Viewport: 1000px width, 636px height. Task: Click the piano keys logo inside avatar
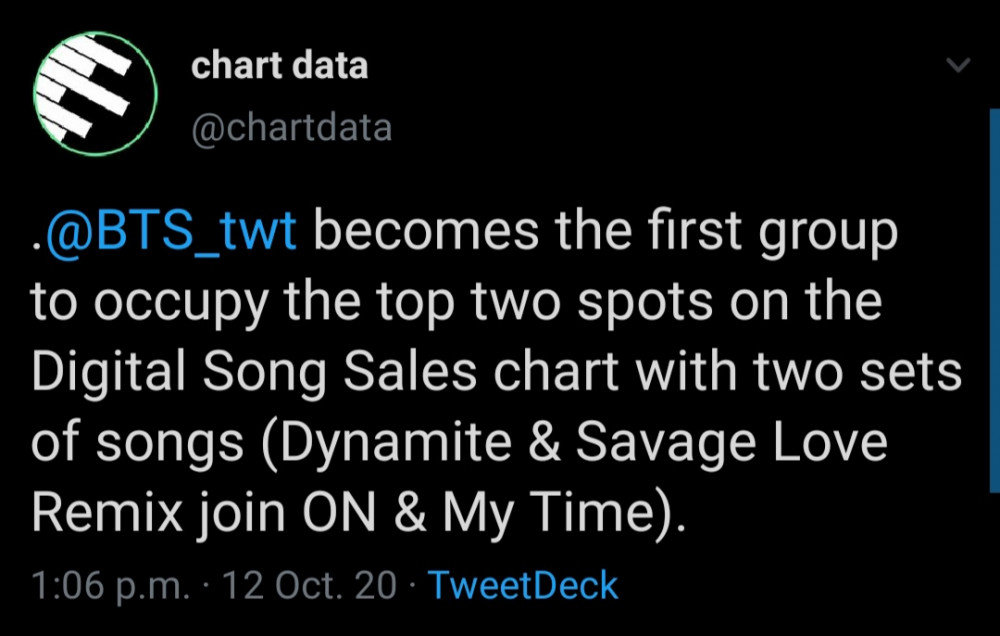[84, 87]
